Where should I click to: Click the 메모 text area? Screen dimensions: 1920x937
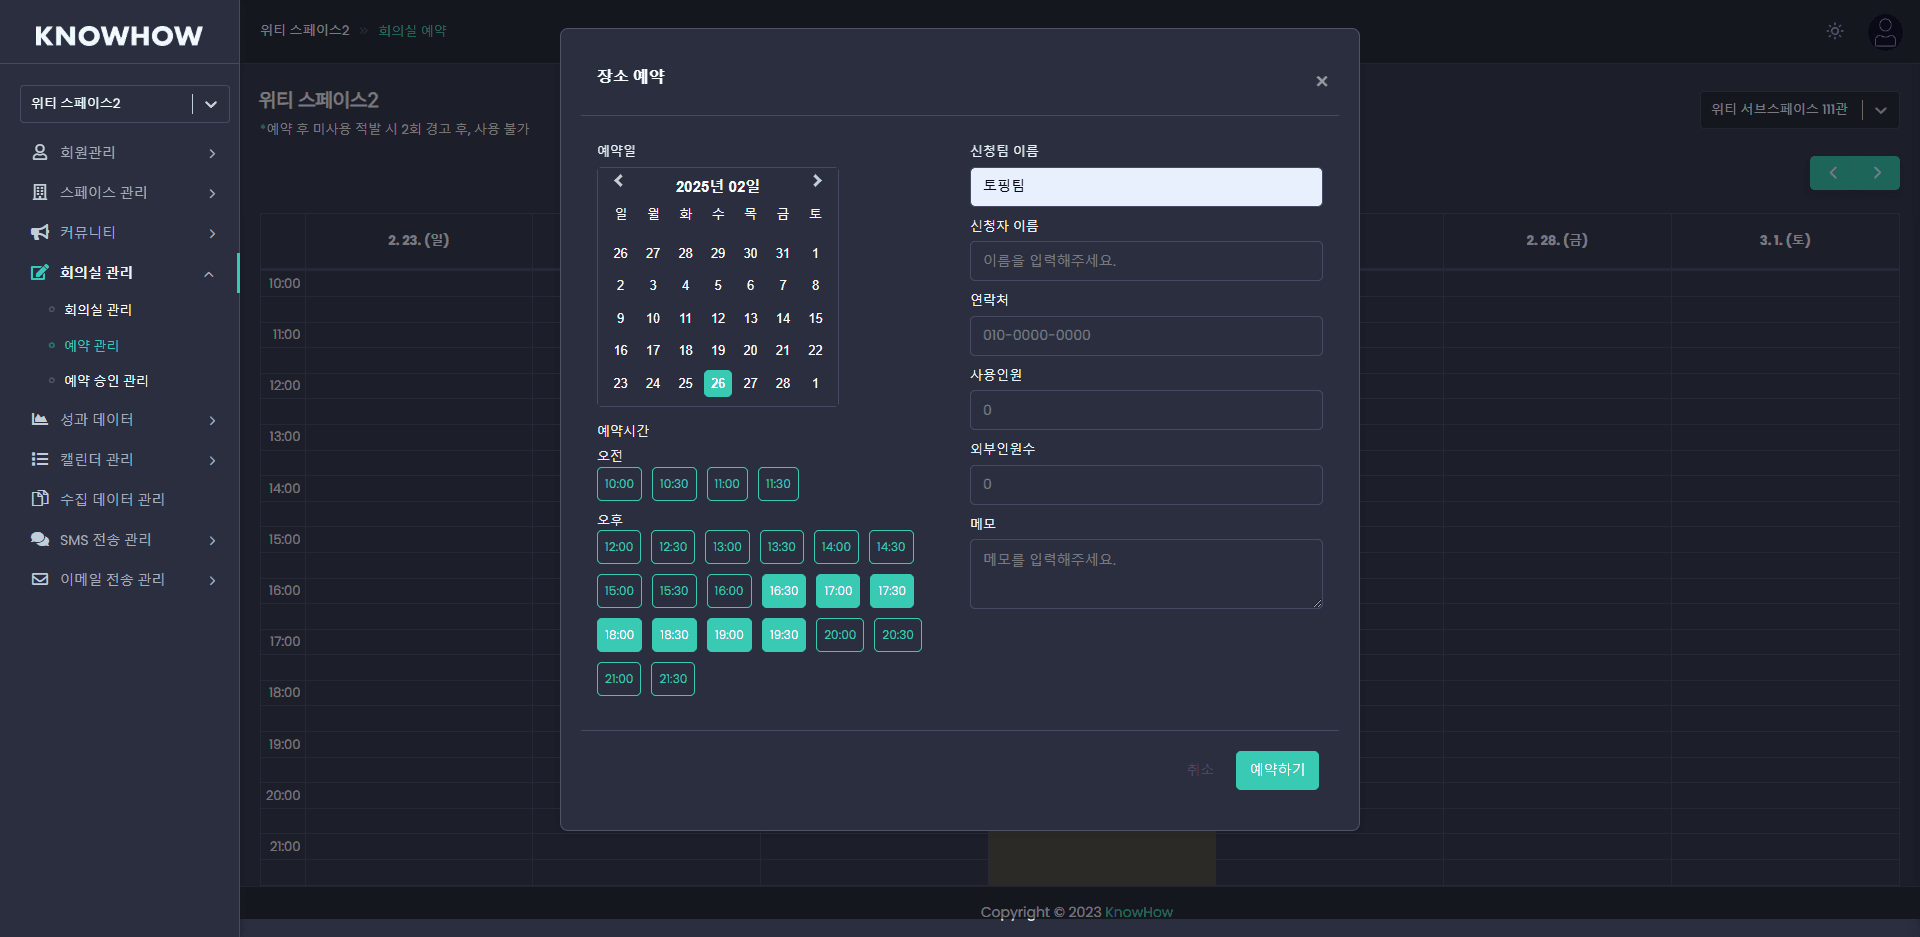[x=1146, y=574]
